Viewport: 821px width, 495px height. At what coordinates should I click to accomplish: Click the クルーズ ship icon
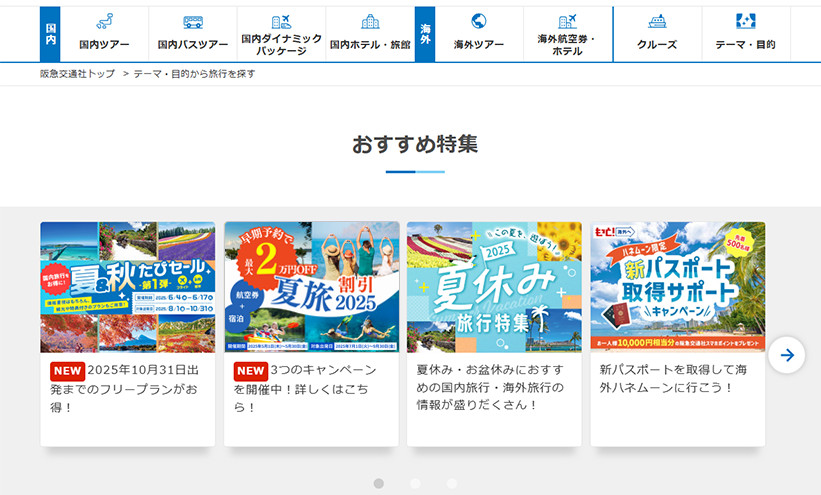point(657,21)
